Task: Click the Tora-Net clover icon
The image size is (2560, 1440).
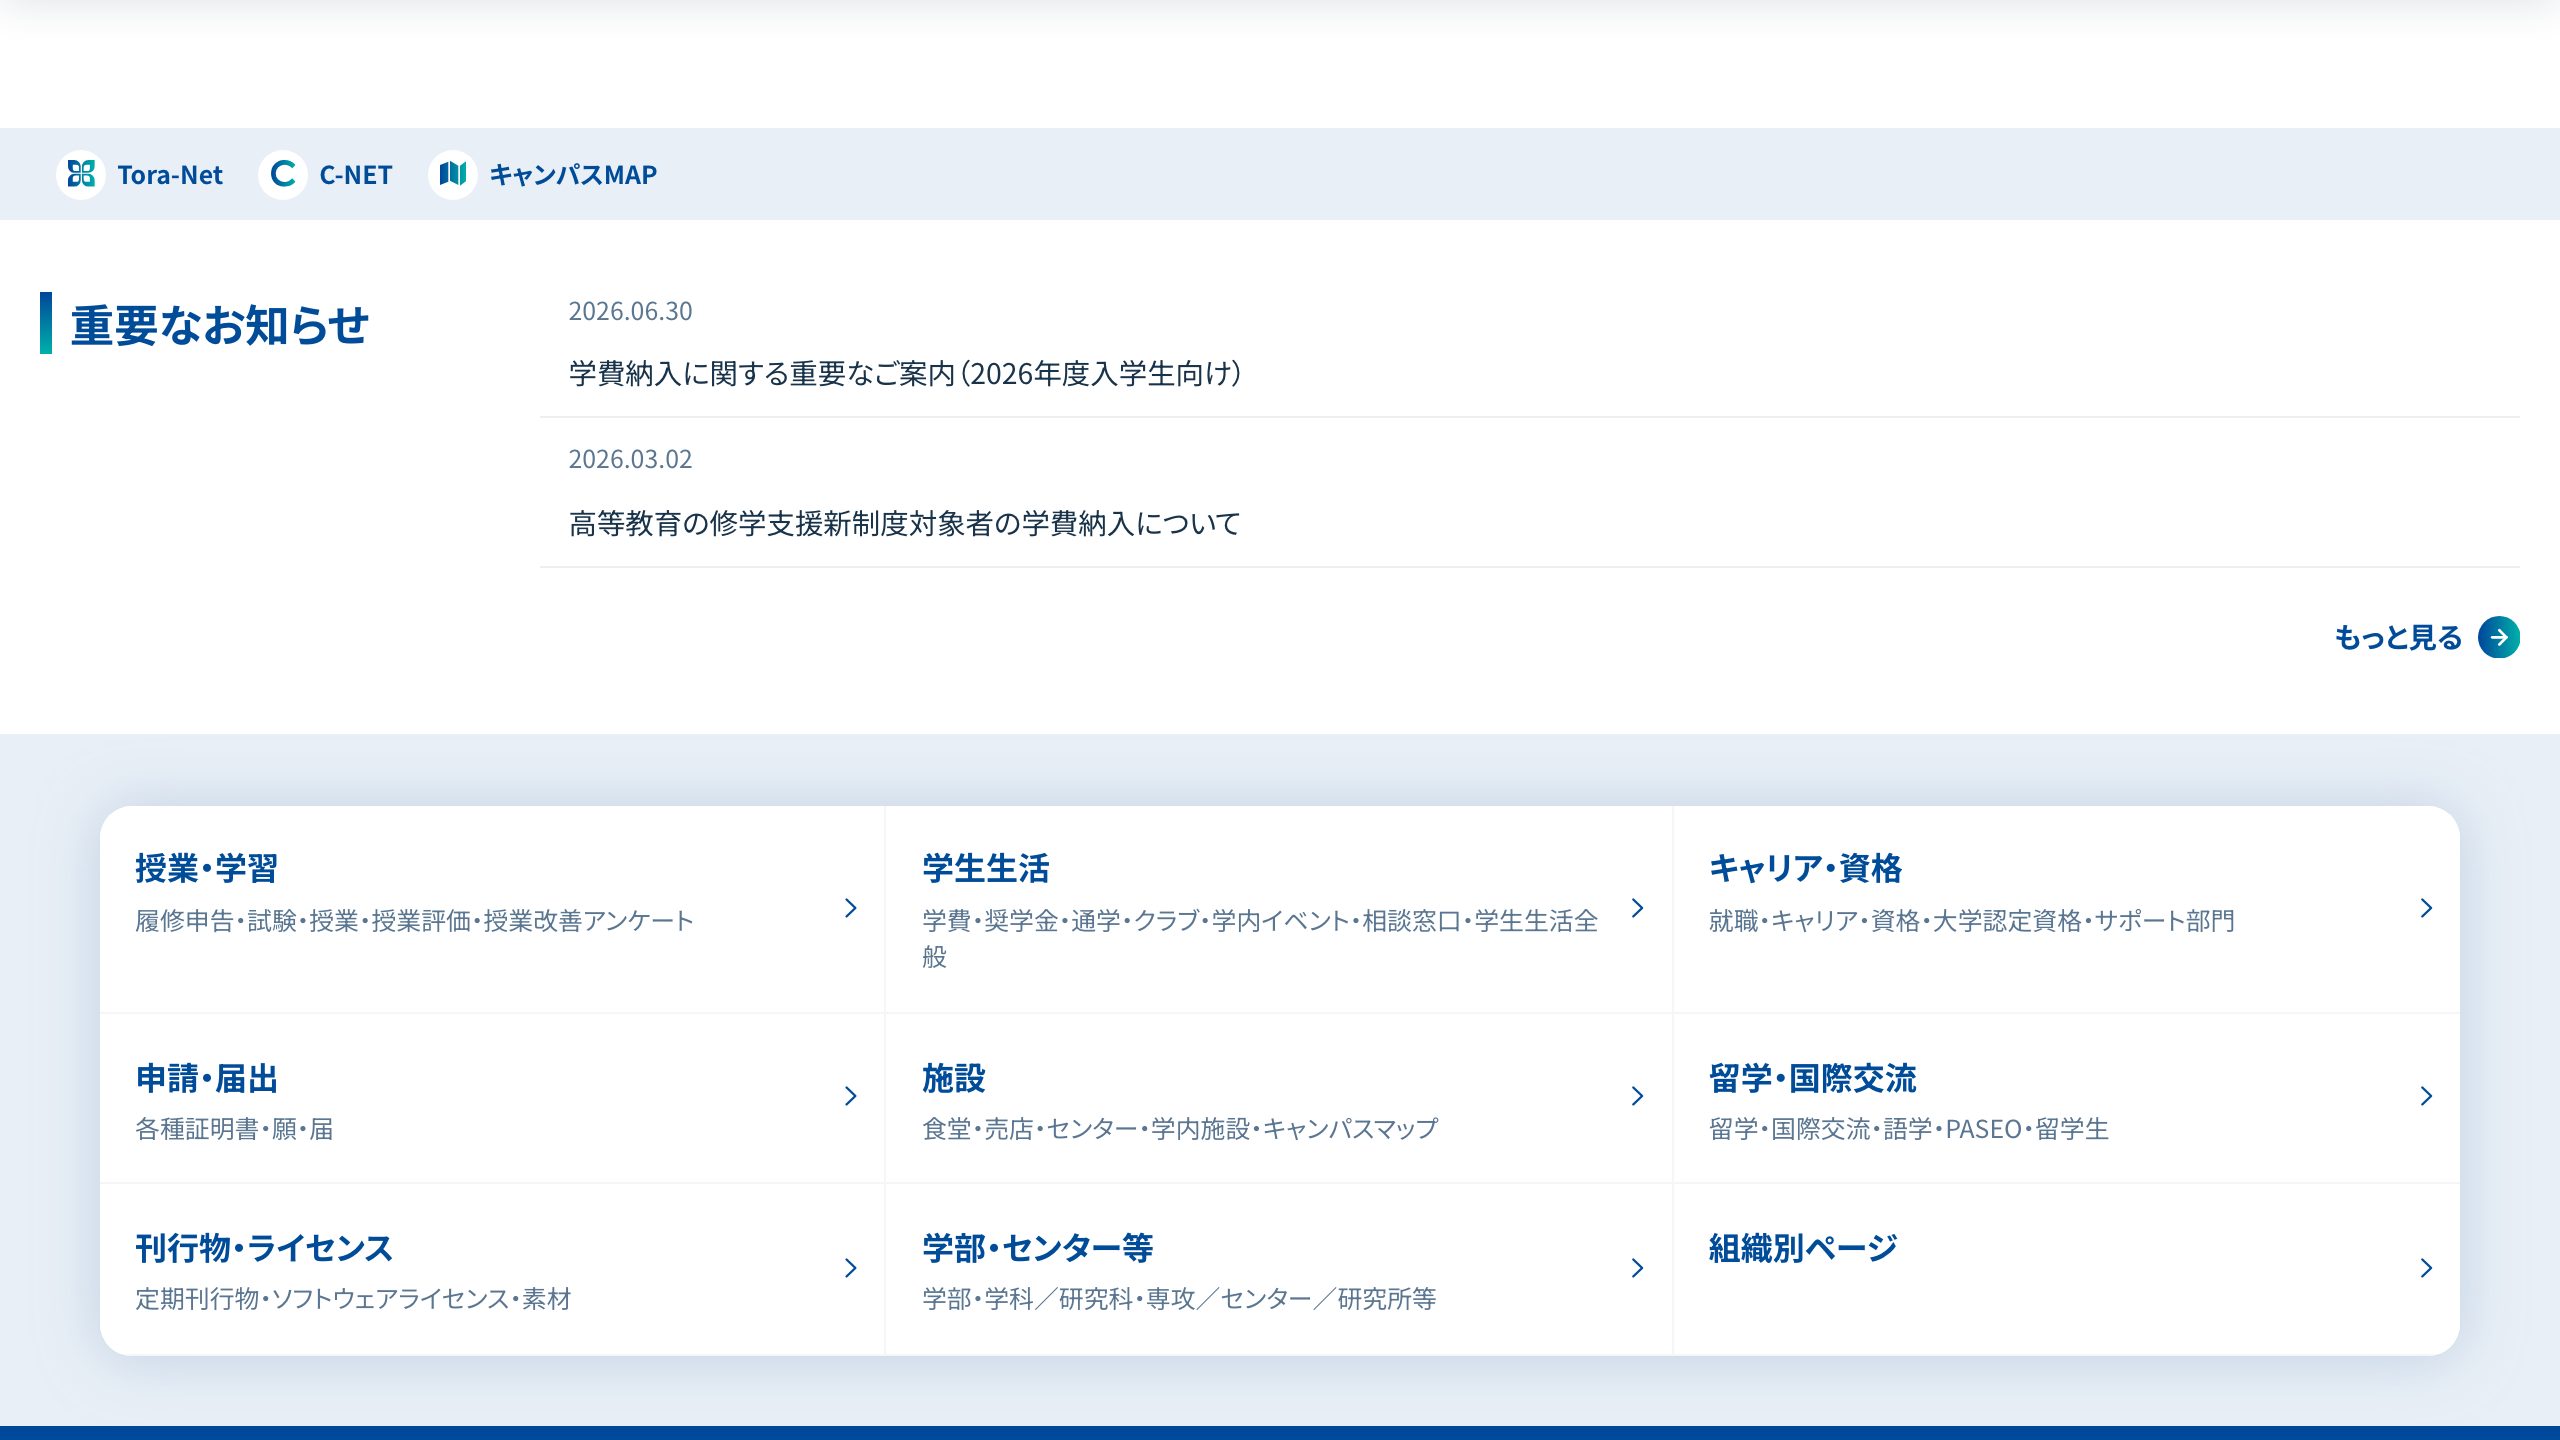Action: (81, 174)
